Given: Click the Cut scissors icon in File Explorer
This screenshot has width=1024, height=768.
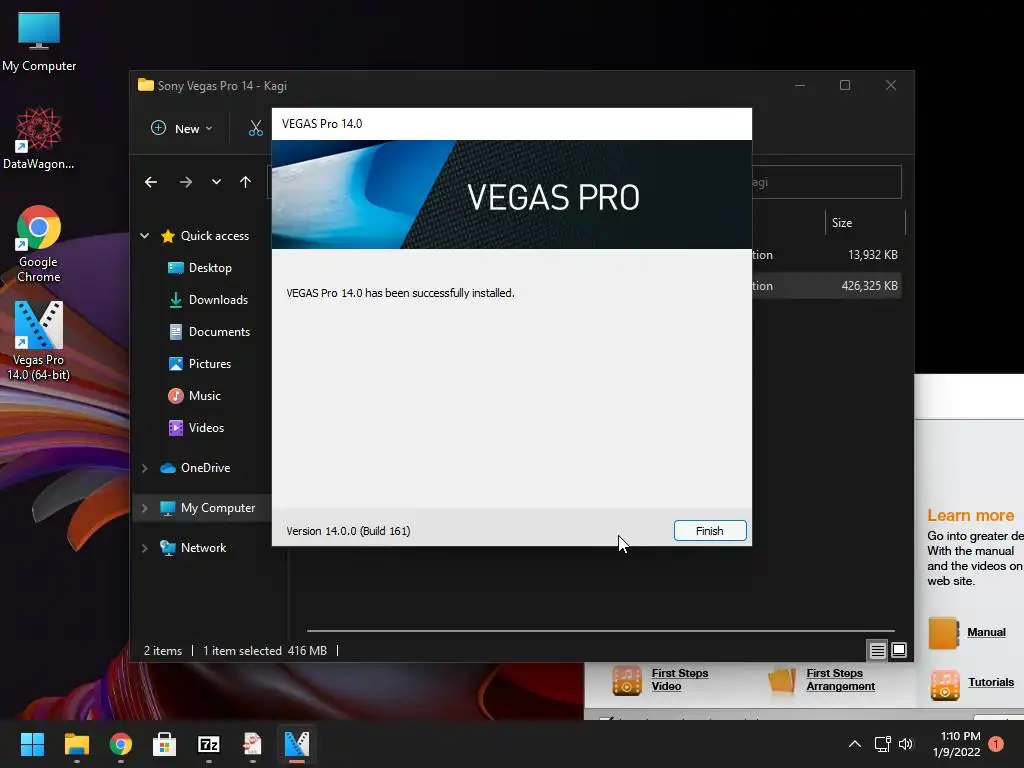Looking at the screenshot, I should tap(255, 129).
